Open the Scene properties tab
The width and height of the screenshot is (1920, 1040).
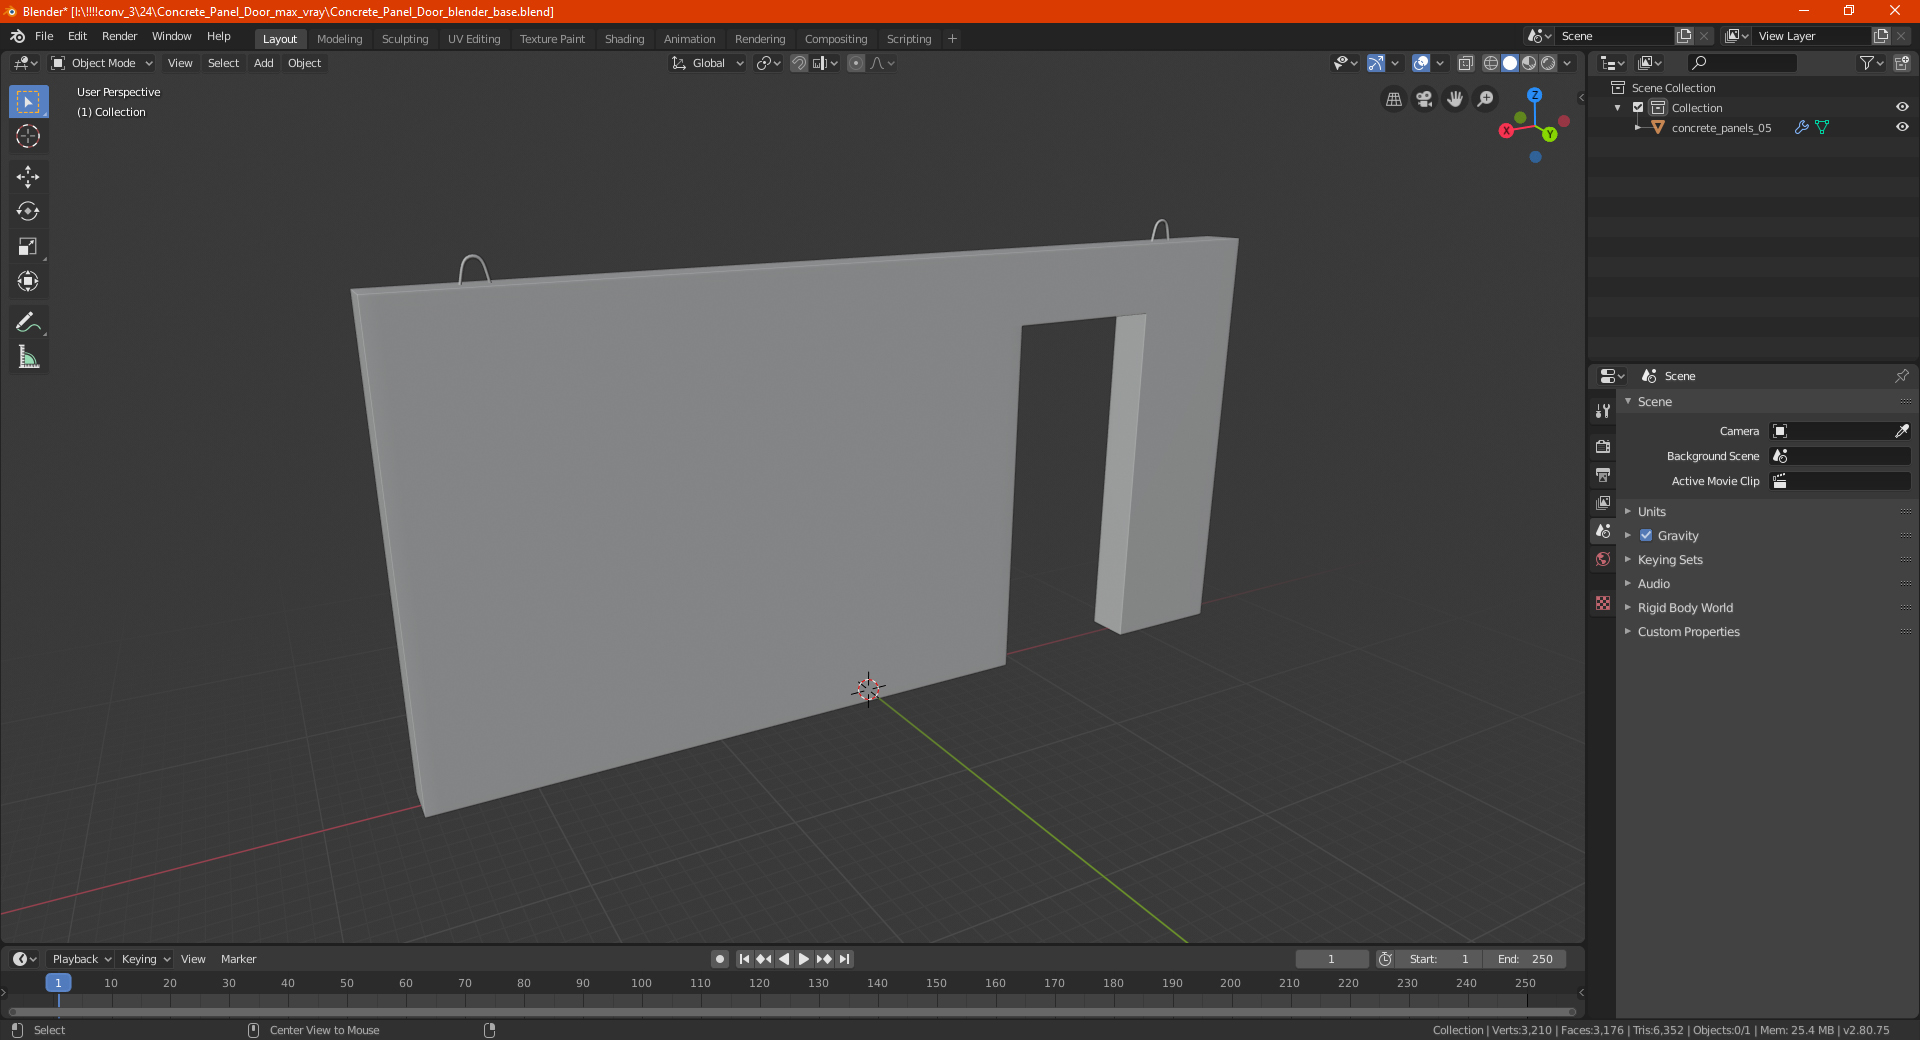coord(1603,531)
